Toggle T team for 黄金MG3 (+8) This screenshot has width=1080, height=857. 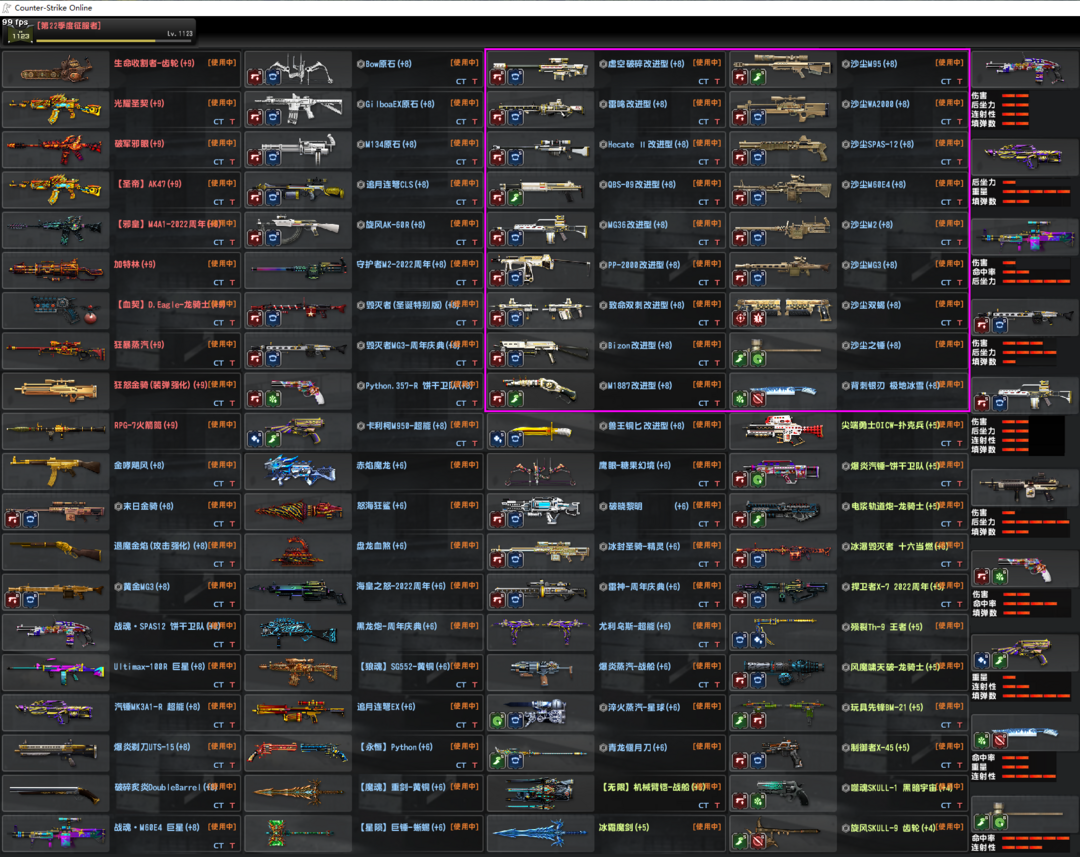click(232, 604)
